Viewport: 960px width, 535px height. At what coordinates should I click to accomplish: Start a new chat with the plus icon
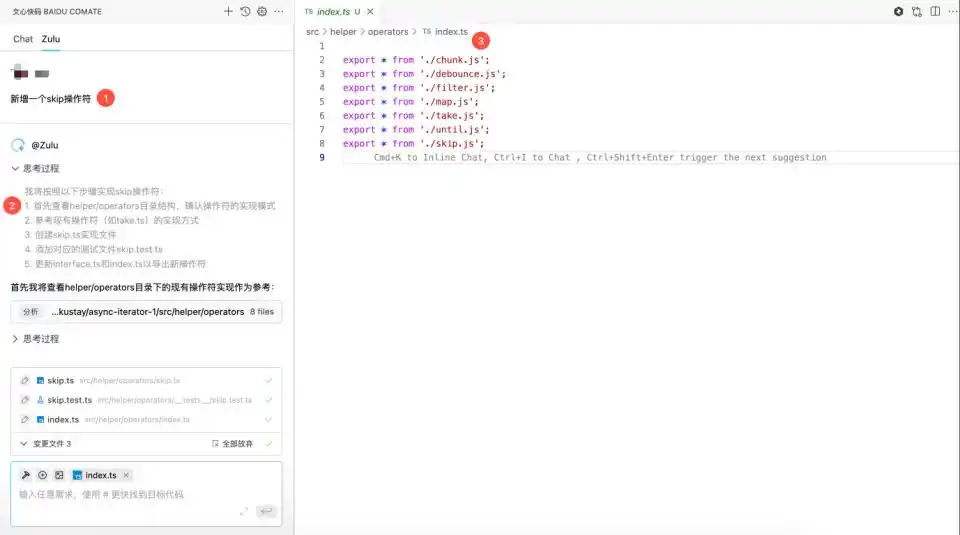click(x=228, y=12)
